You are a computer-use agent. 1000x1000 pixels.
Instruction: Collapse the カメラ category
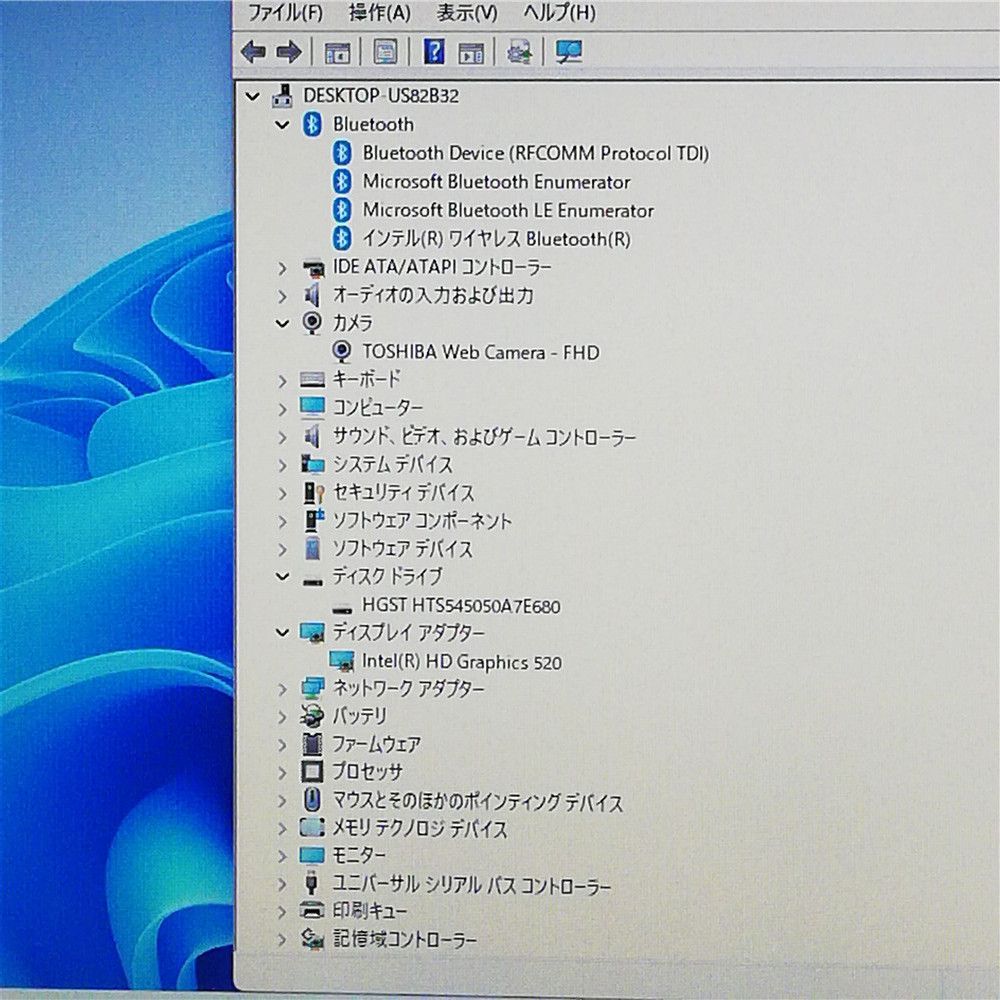[x=282, y=323]
